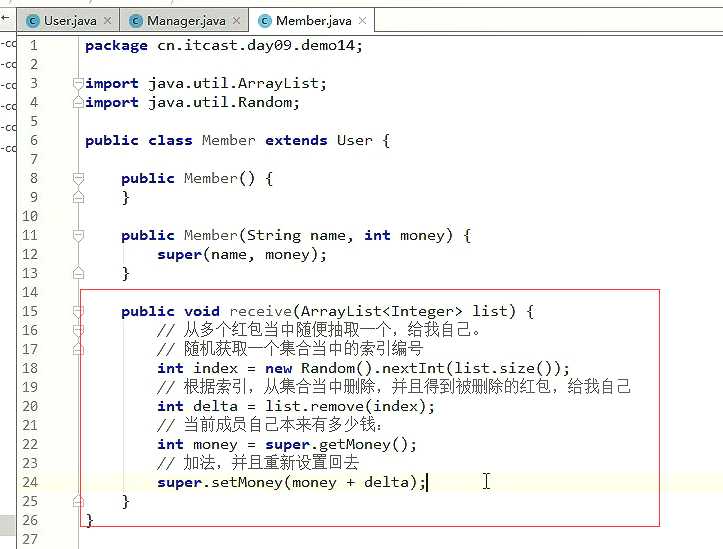This screenshot has height=549, width=723.
Task: Click the fold end marker at line 13
Action: click(x=78, y=273)
